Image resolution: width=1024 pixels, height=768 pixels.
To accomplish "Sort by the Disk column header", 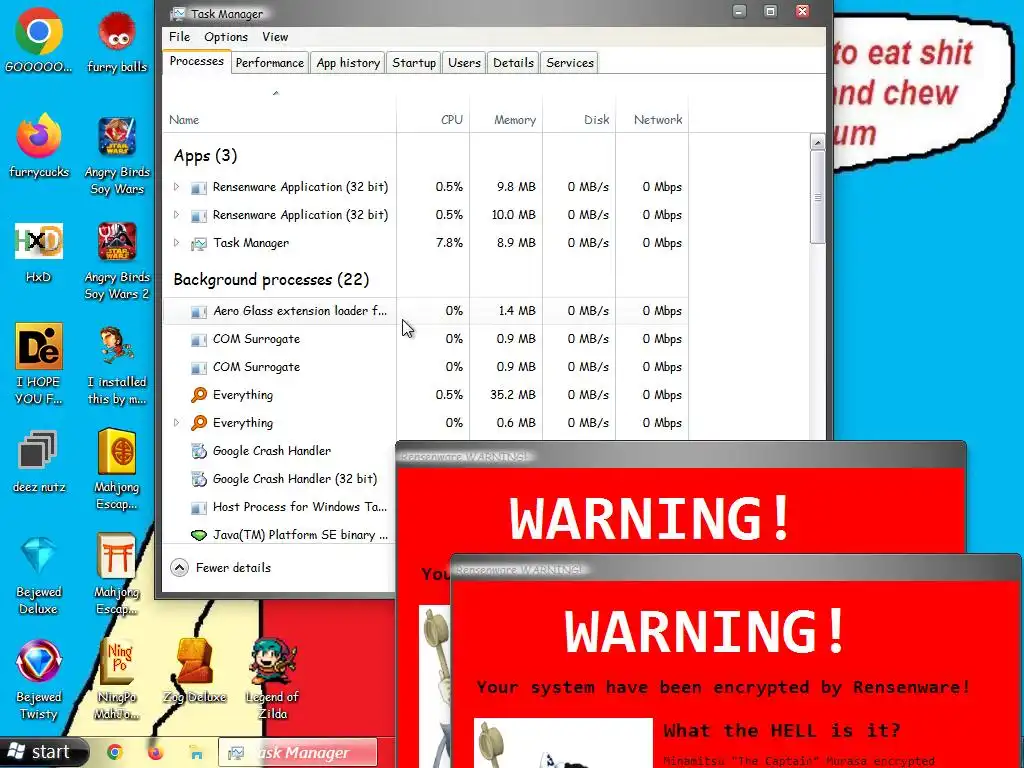I will point(579,120).
